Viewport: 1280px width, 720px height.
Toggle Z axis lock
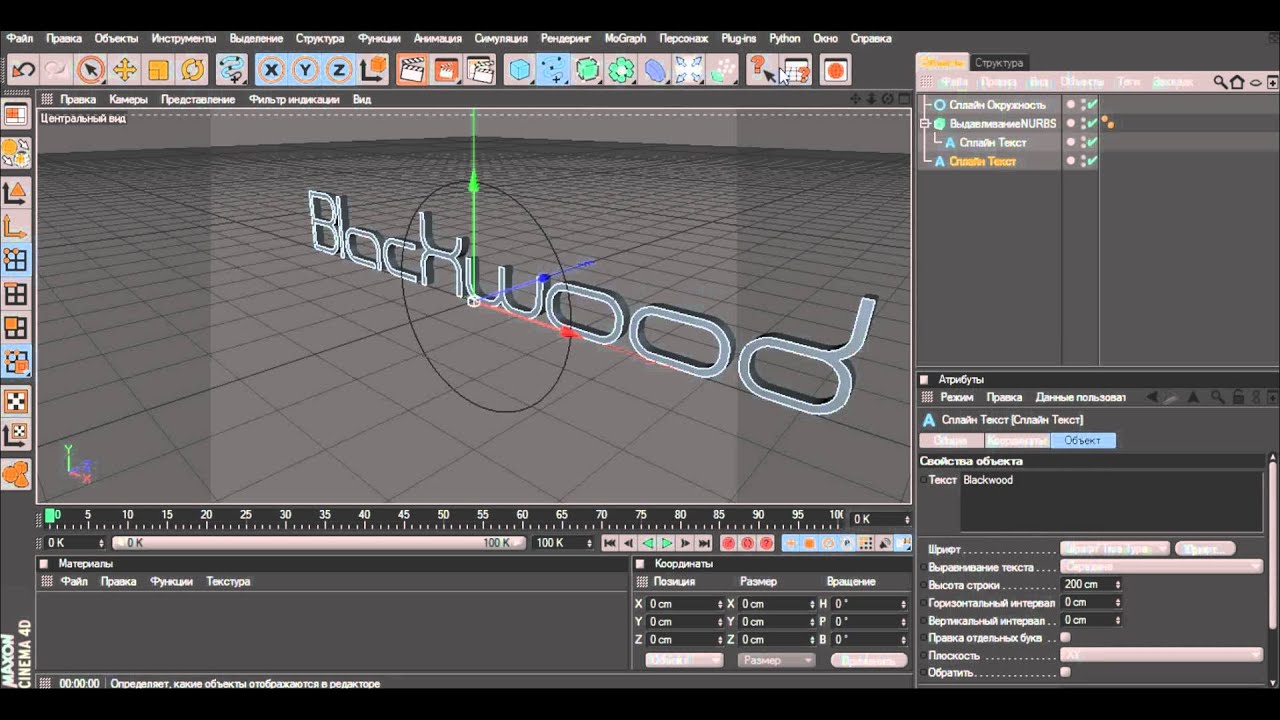point(339,69)
